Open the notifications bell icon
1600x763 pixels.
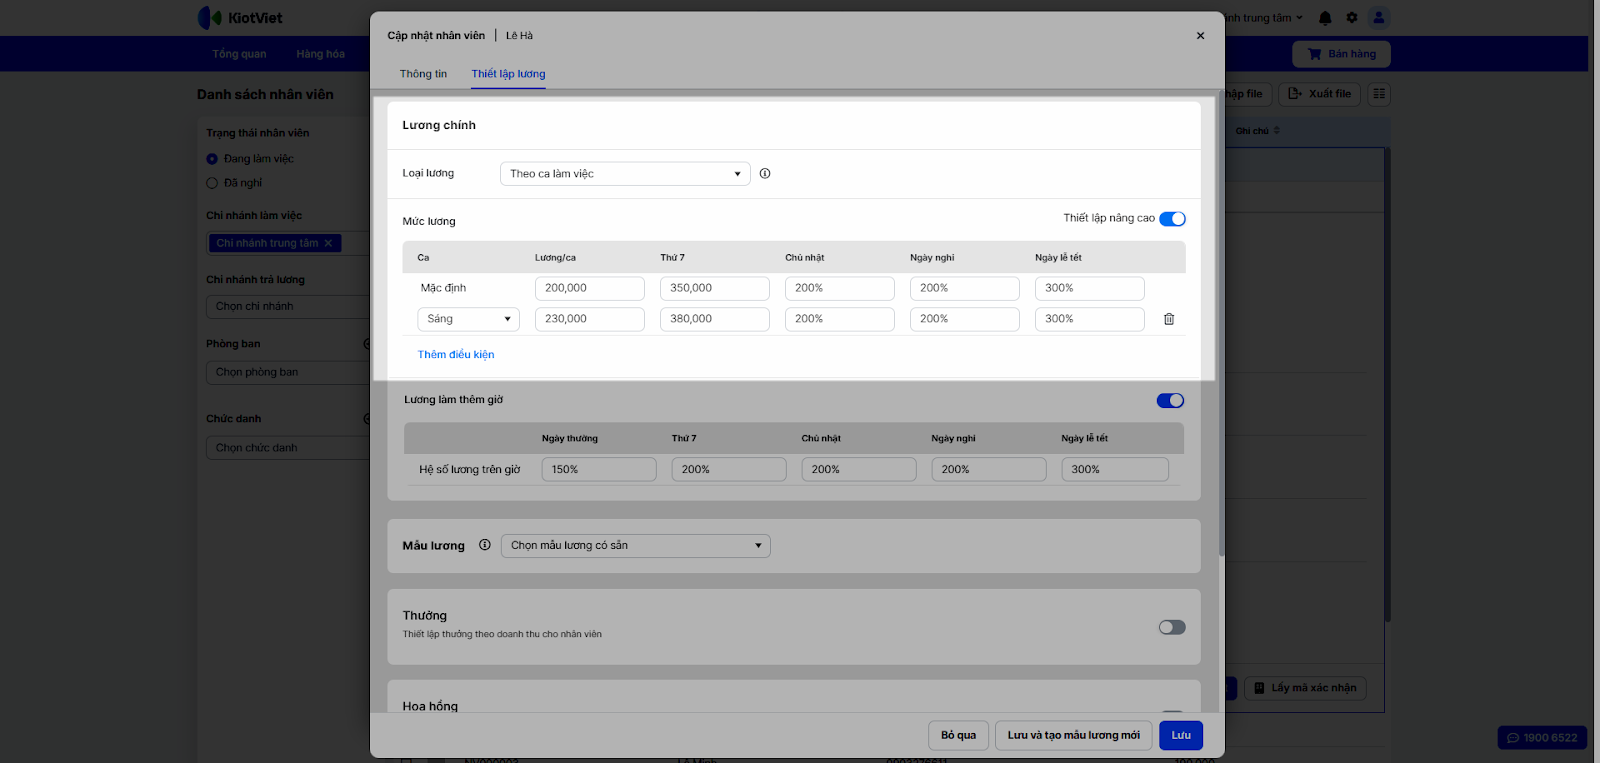1325,18
